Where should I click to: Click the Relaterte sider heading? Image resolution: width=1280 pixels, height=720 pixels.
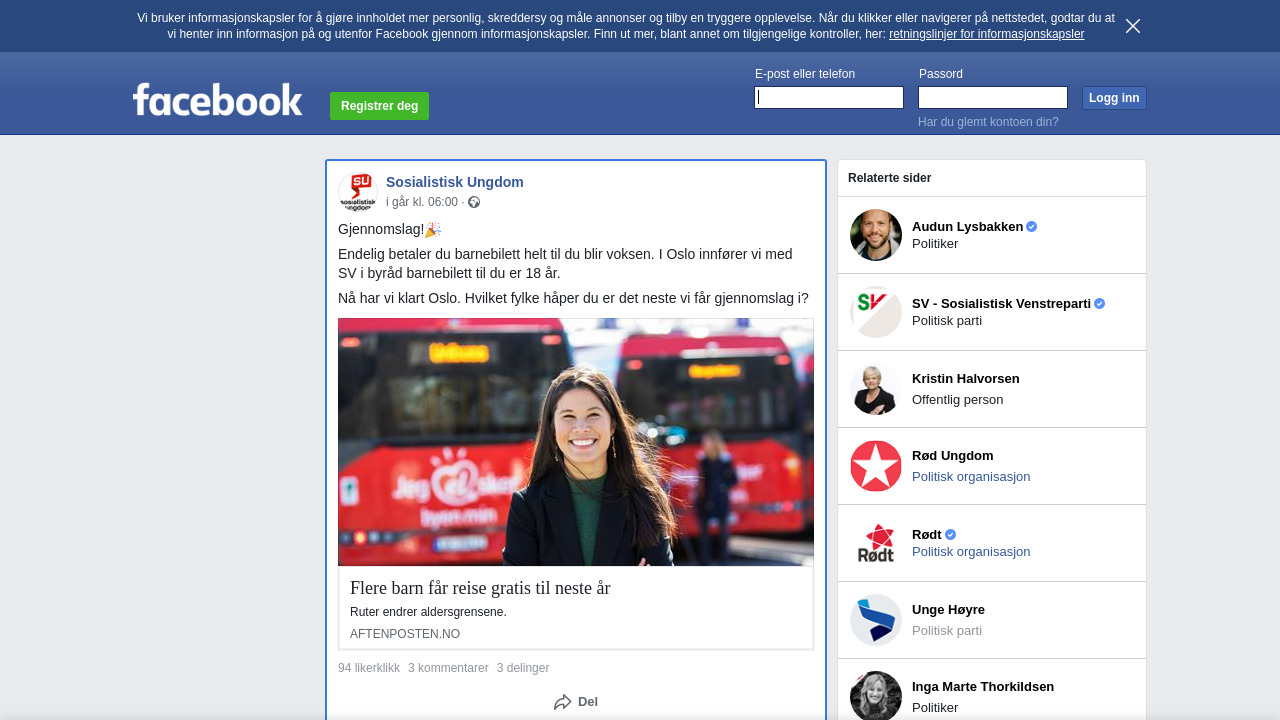[x=890, y=178]
